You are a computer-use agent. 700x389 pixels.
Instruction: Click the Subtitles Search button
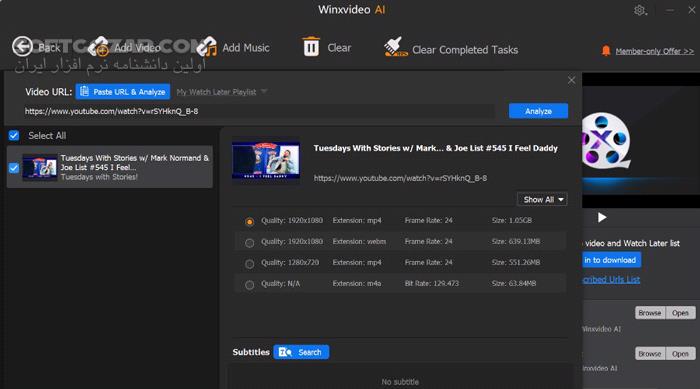pyautogui.click(x=301, y=352)
